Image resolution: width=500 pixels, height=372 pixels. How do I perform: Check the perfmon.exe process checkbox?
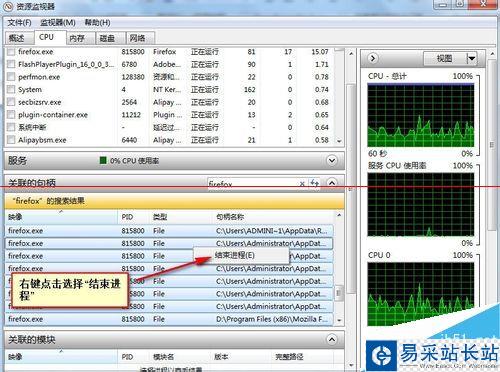coord(11,77)
